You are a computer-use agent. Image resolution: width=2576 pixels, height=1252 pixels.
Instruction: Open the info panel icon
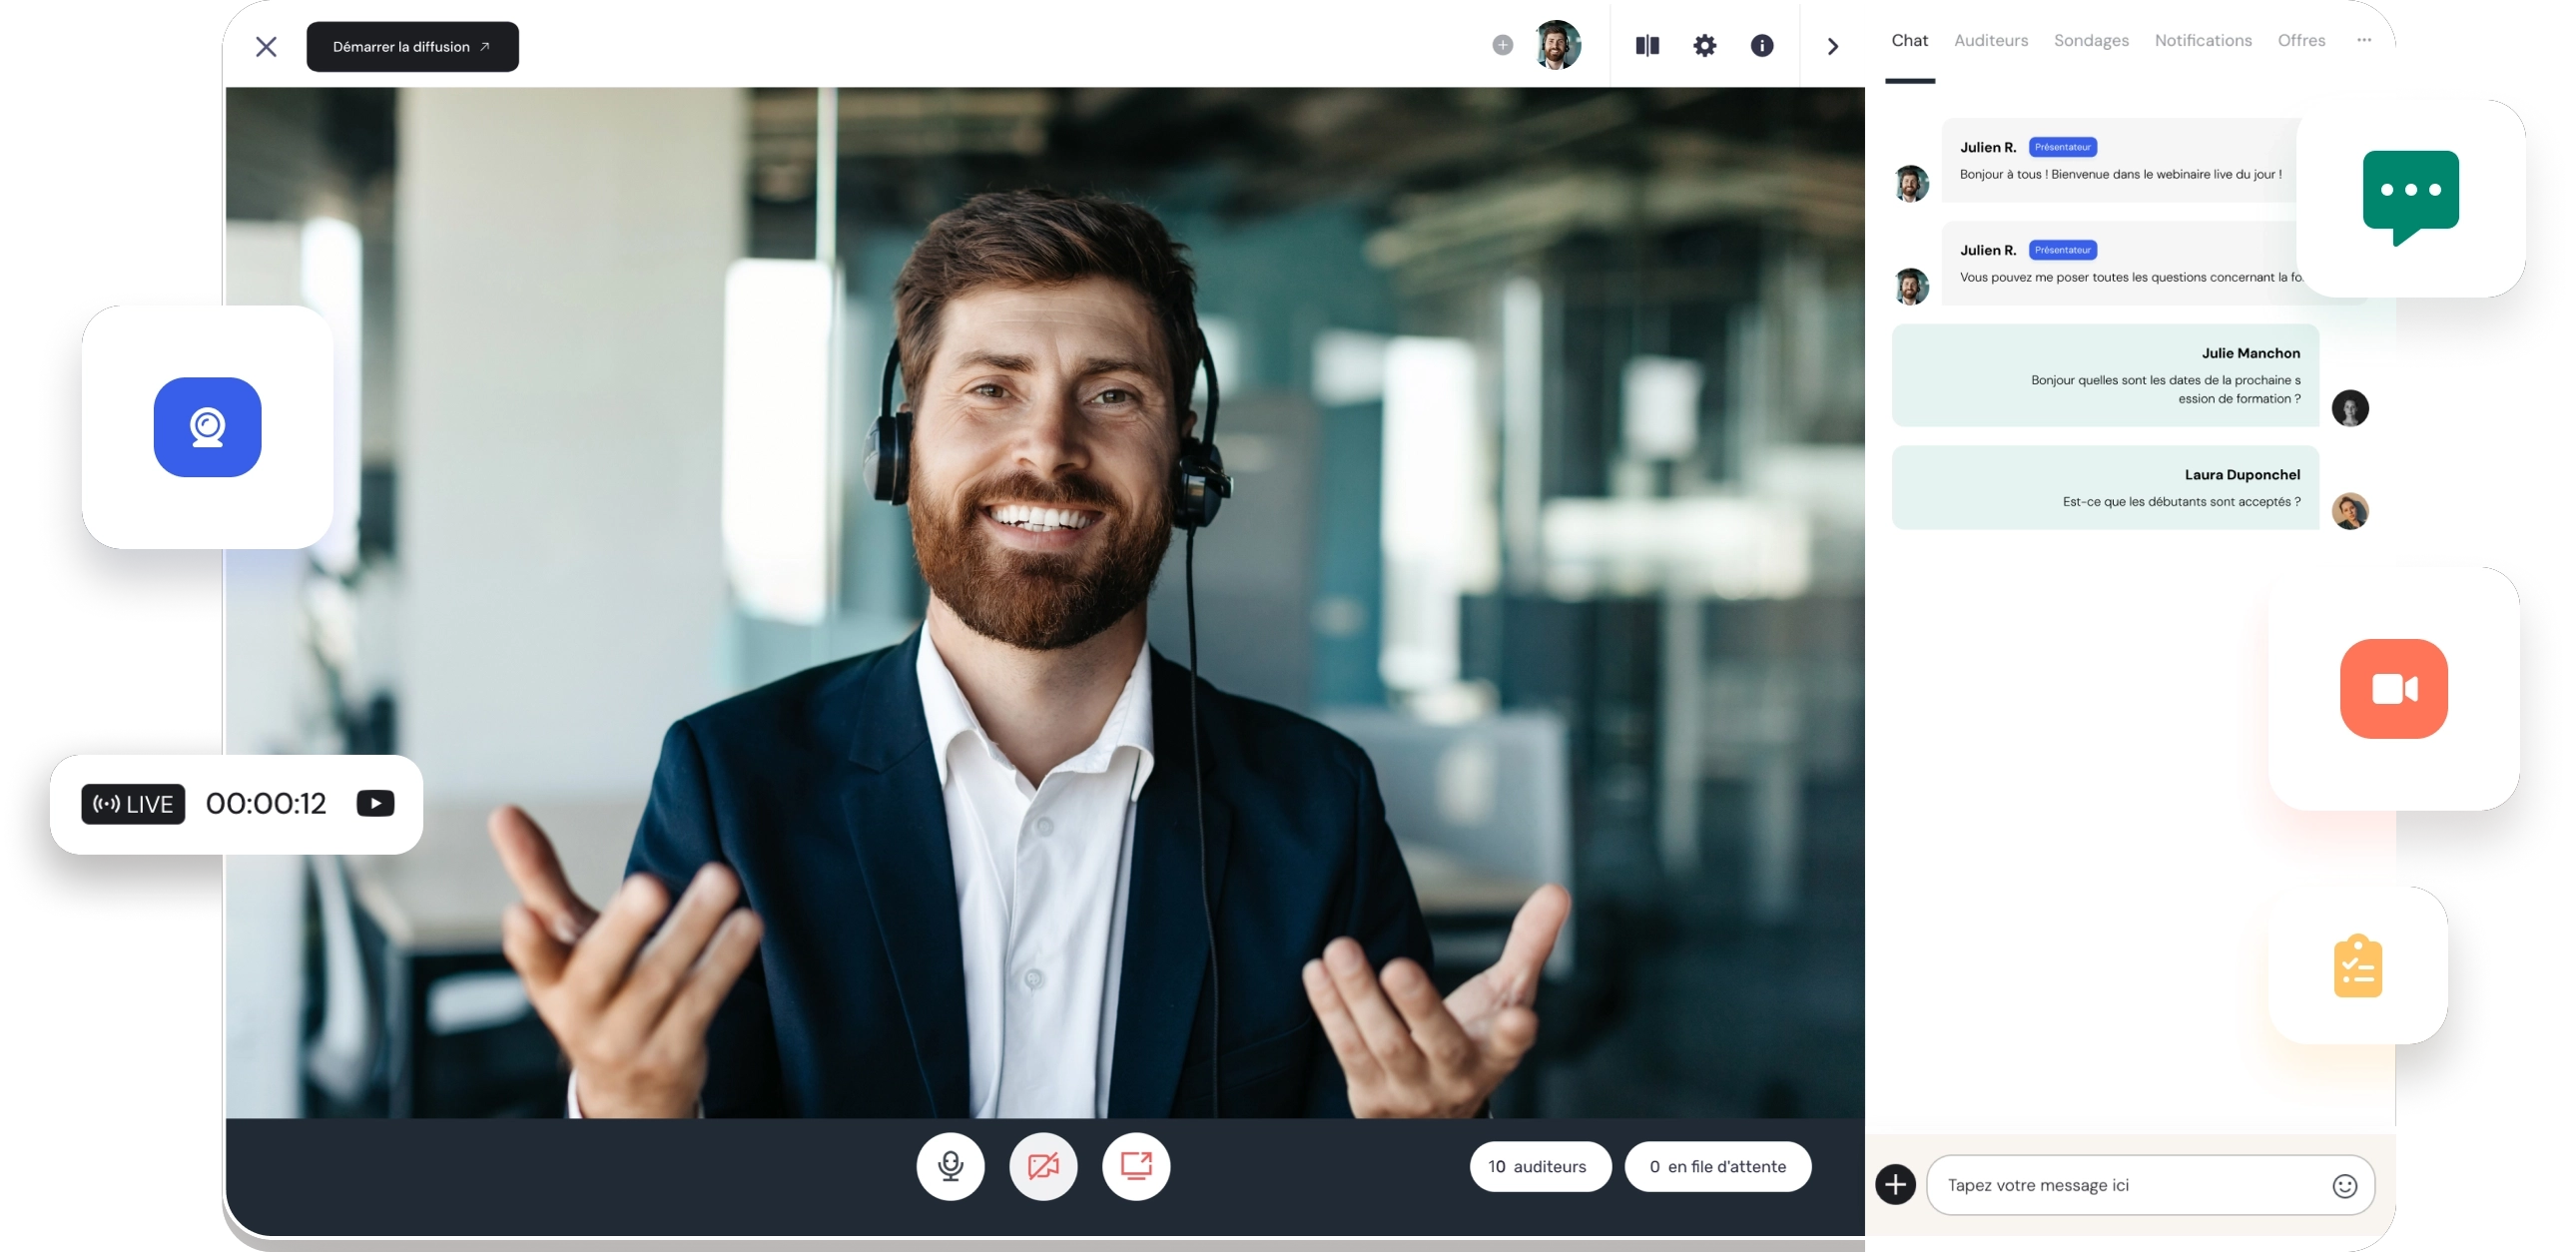[x=1762, y=45]
